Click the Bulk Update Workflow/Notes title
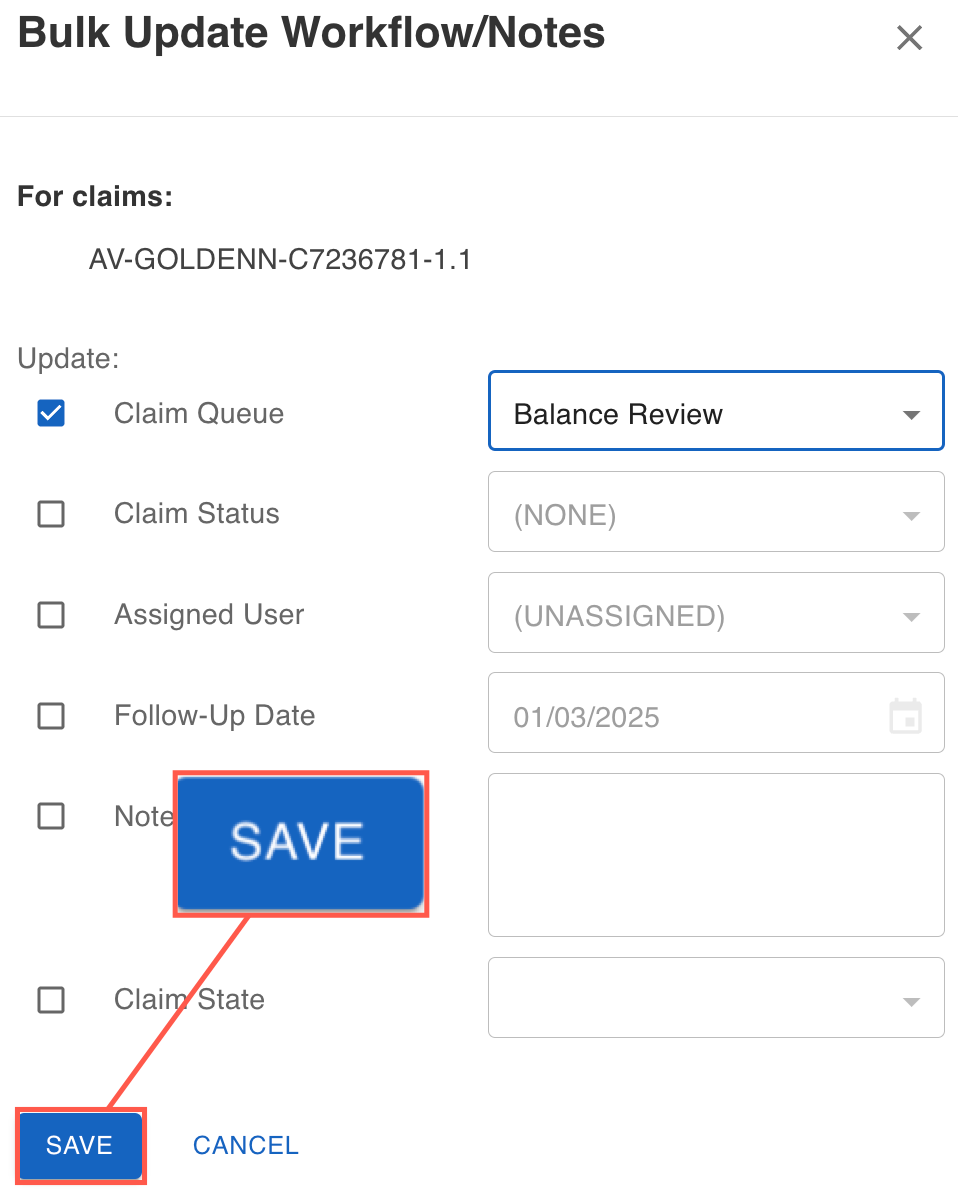Image resolution: width=958 pixels, height=1192 pixels. coord(311,34)
